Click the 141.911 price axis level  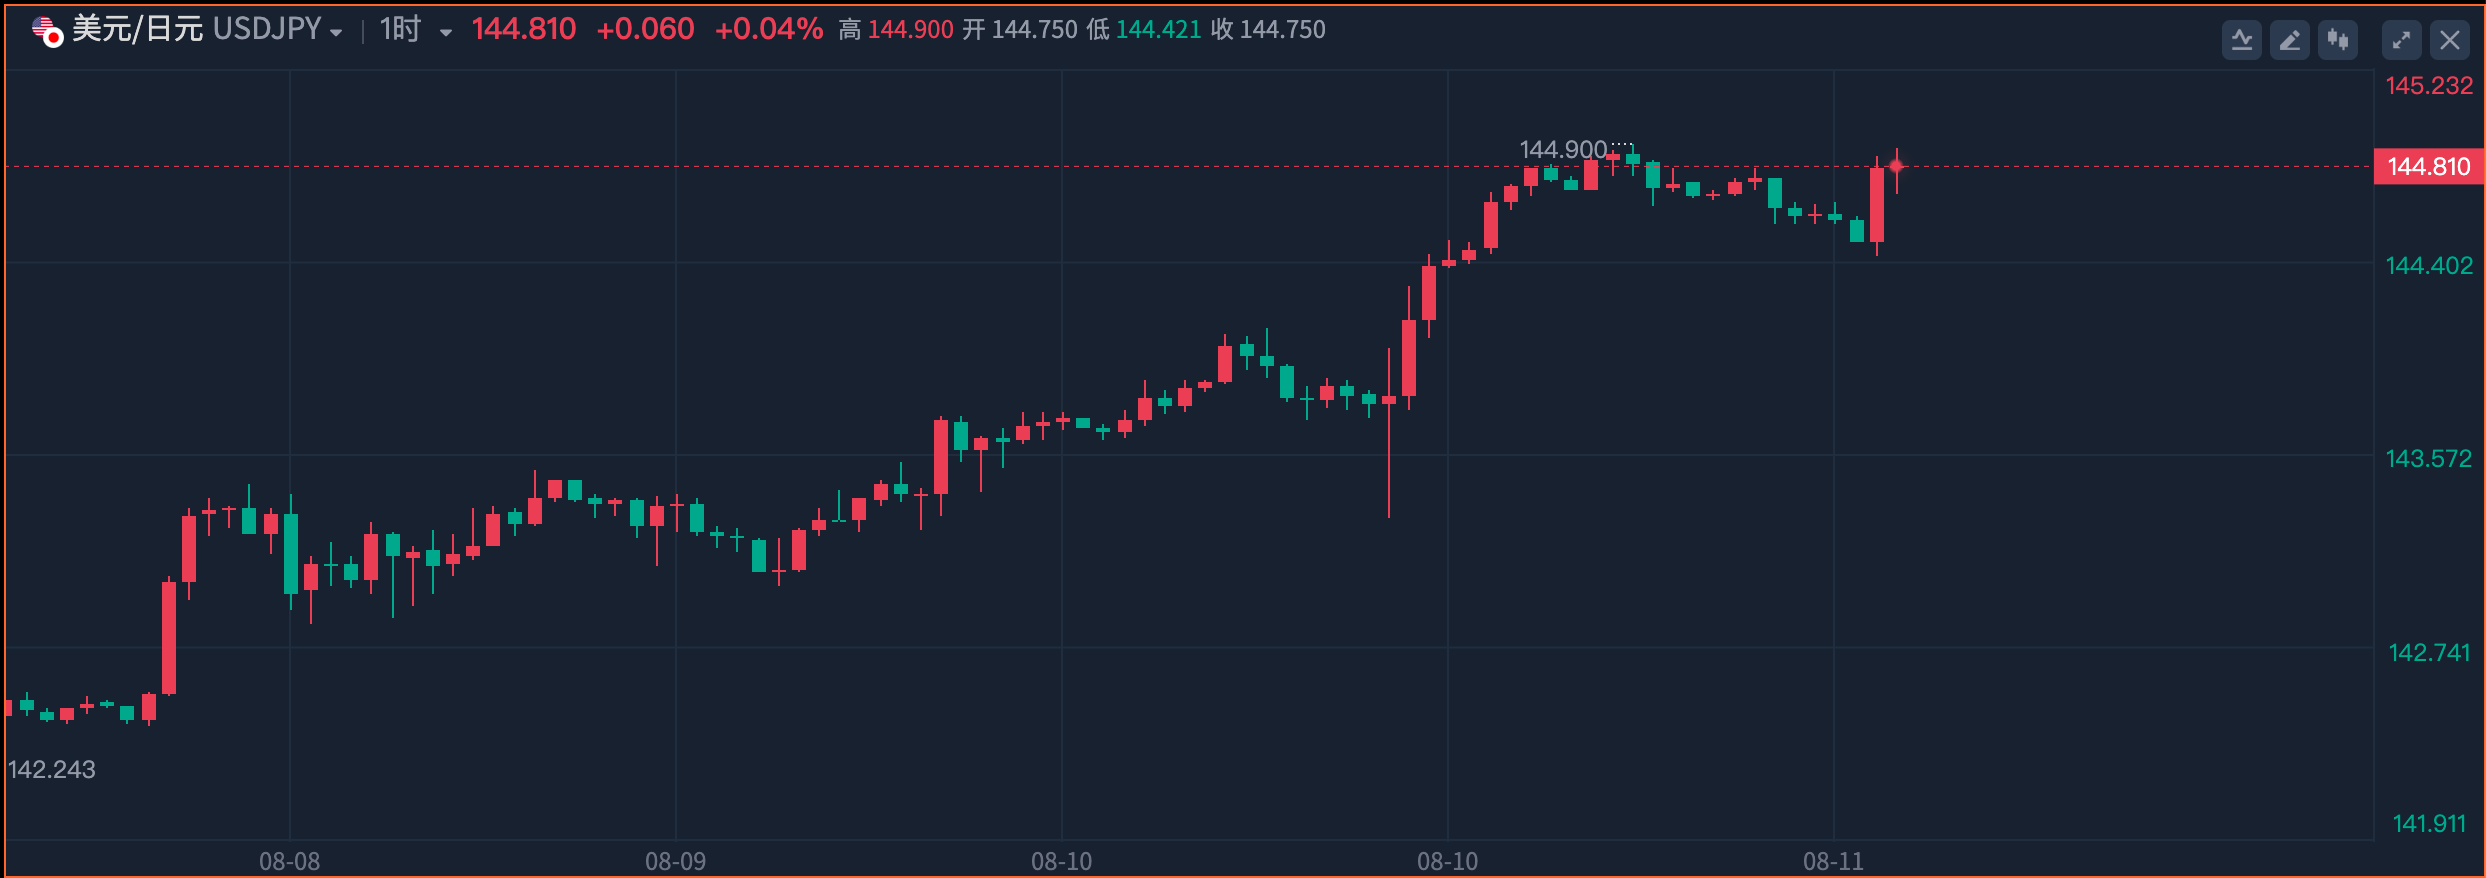click(x=2428, y=824)
